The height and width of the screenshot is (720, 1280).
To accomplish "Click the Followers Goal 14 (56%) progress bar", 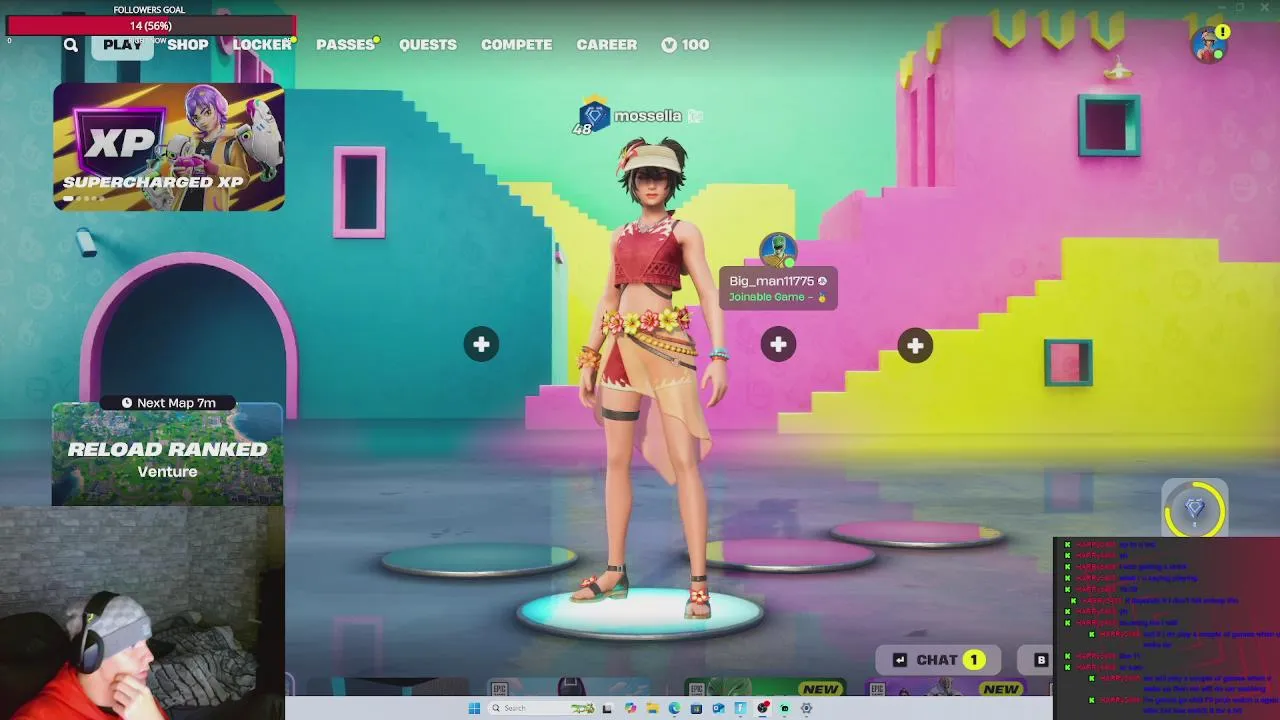I will click(x=150, y=25).
